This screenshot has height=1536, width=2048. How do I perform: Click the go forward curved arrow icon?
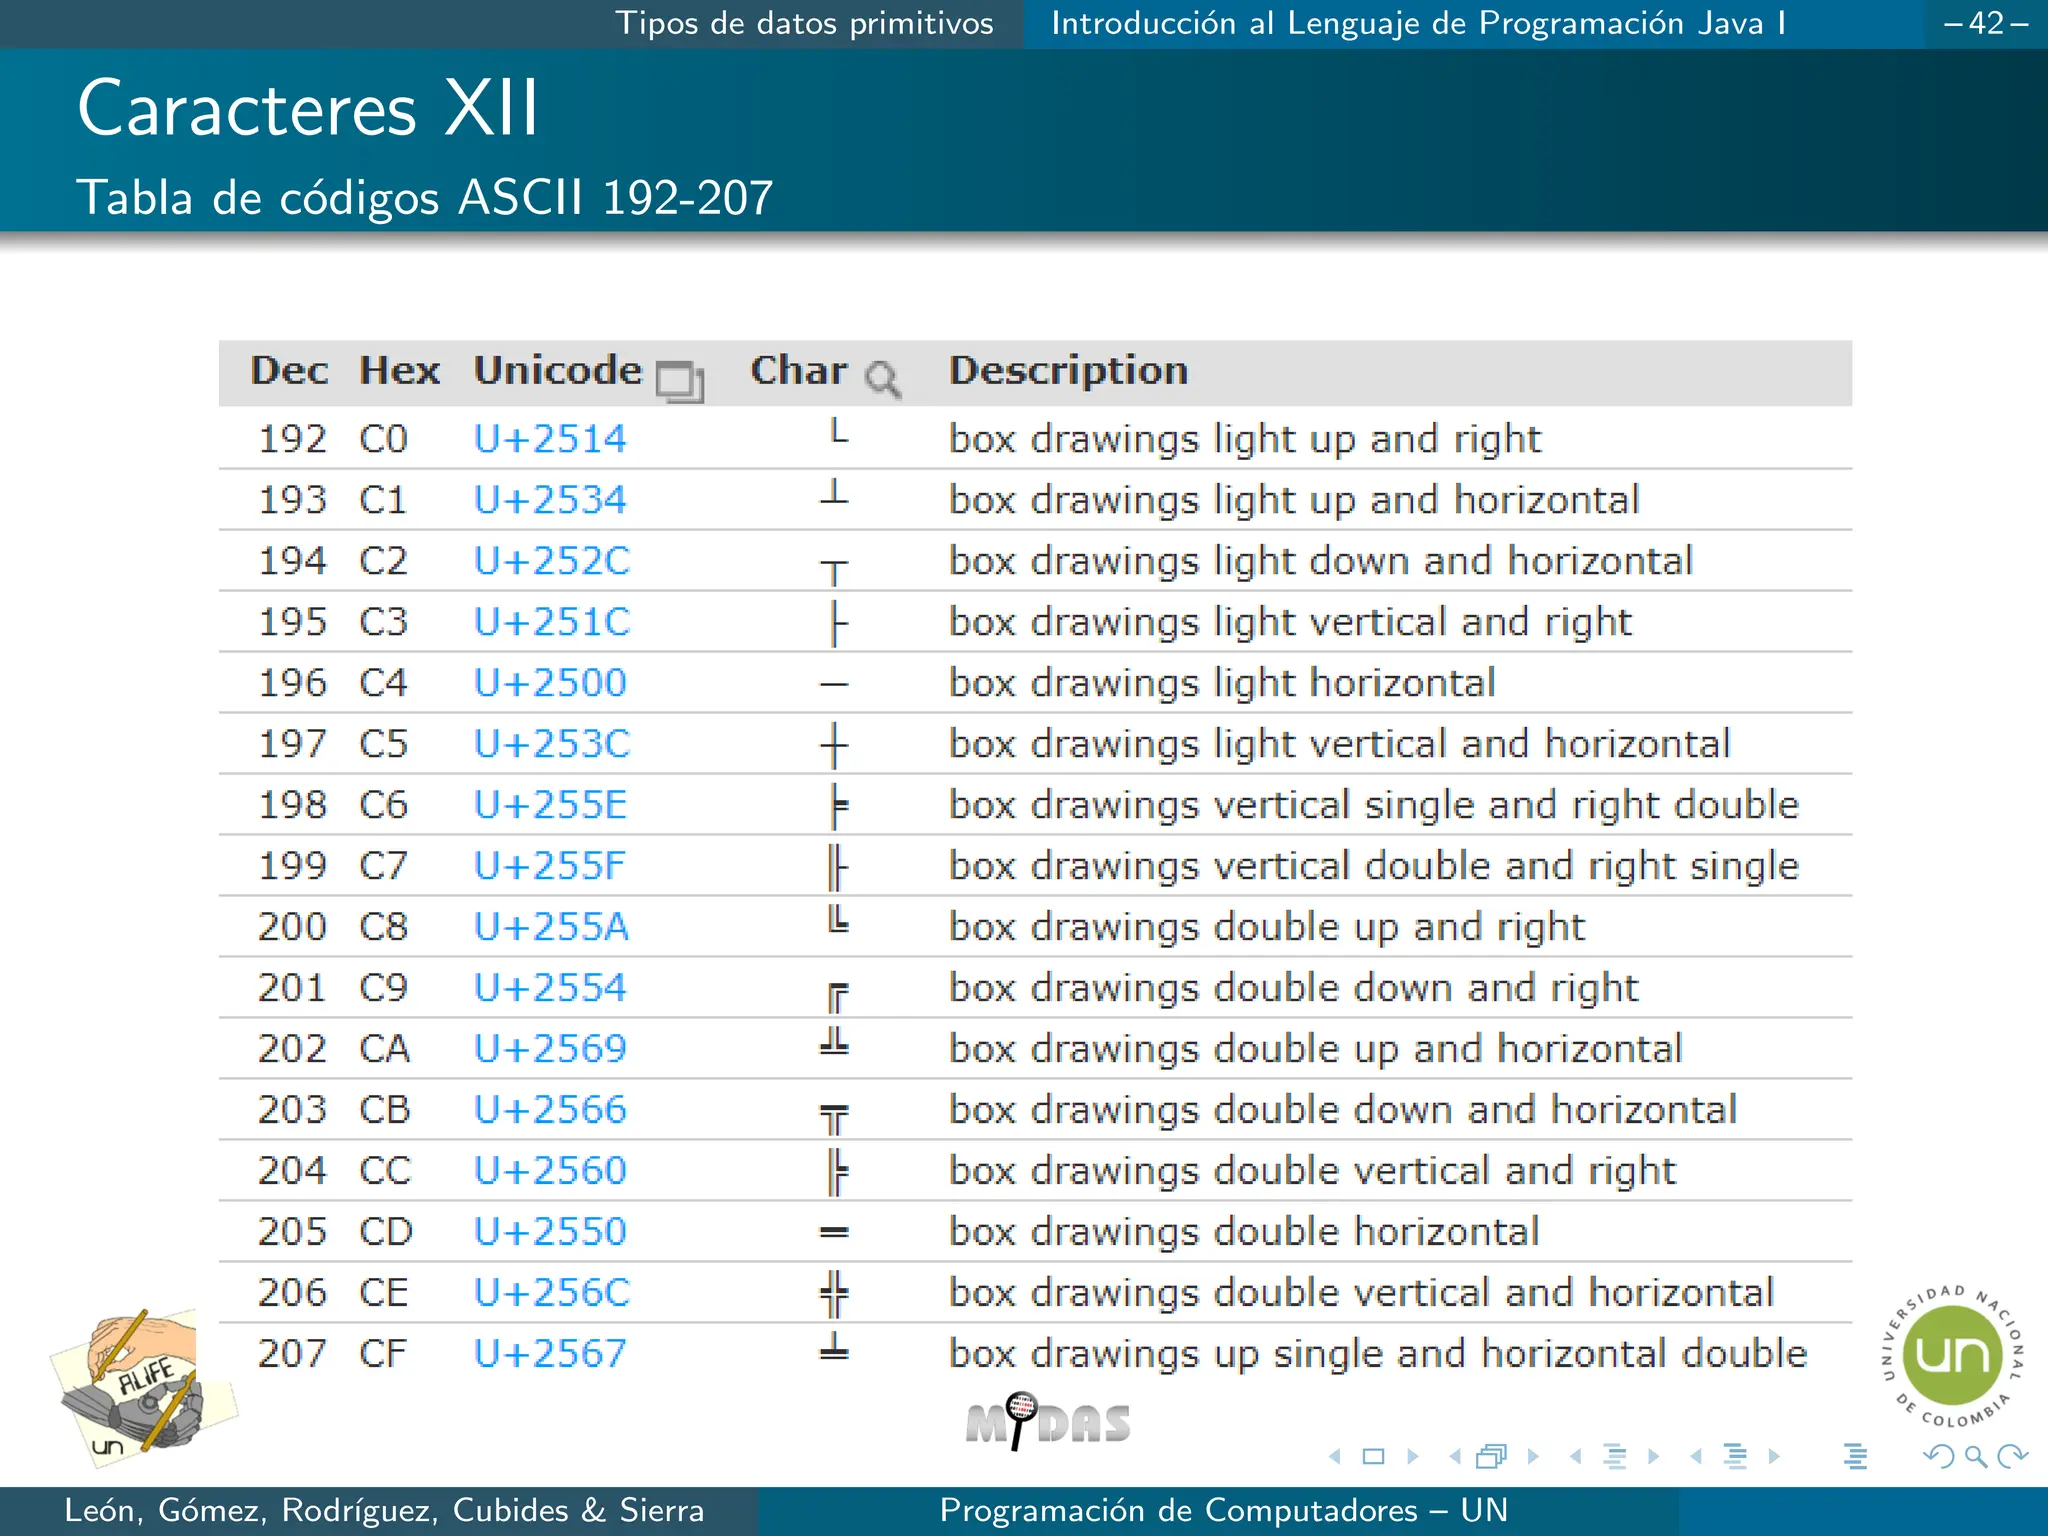(2012, 1457)
